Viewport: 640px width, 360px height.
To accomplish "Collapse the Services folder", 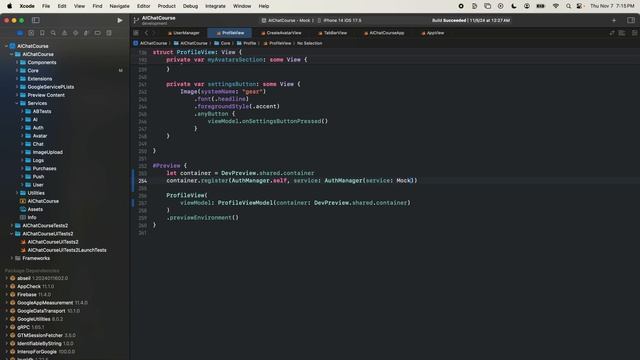I will 17,103.
